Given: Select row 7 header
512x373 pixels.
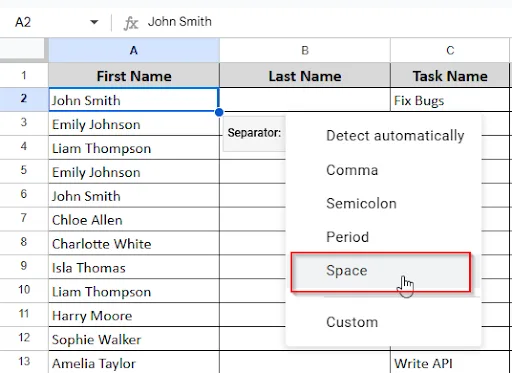Looking at the screenshot, I should pyautogui.click(x=24, y=219).
